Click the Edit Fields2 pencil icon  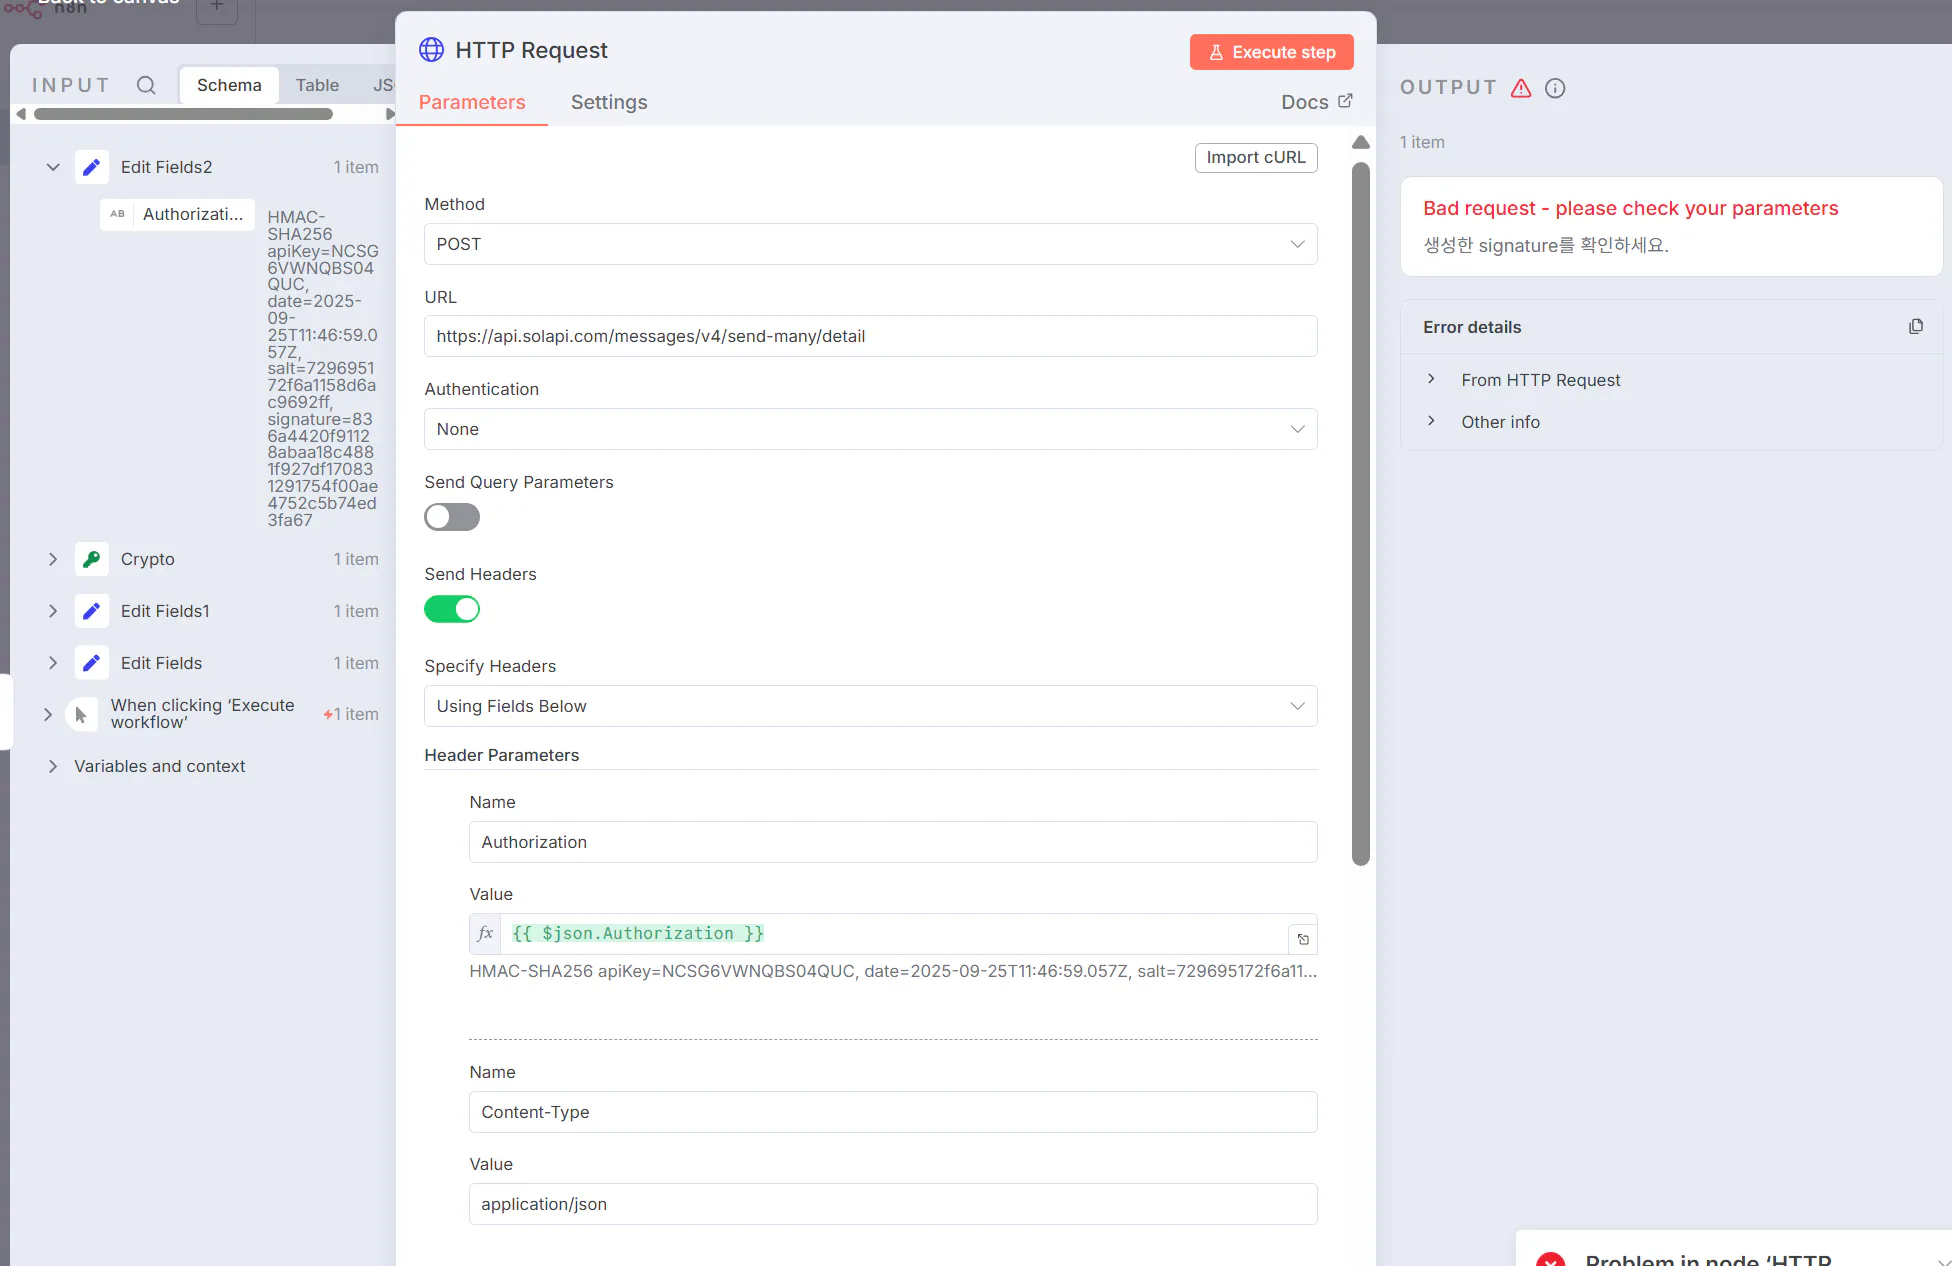[91, 167]
